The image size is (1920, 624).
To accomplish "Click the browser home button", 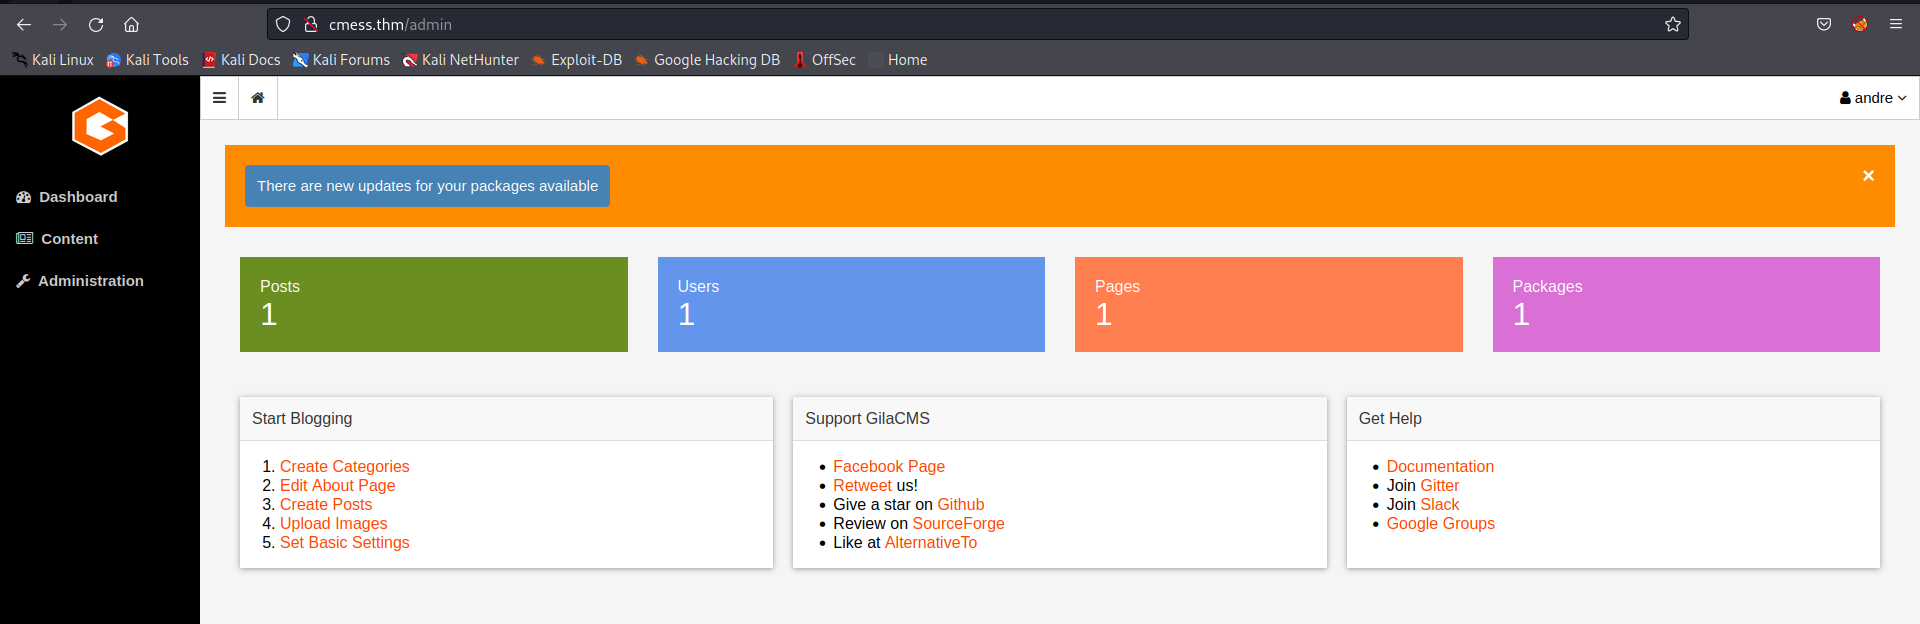I will pos(131,25).
